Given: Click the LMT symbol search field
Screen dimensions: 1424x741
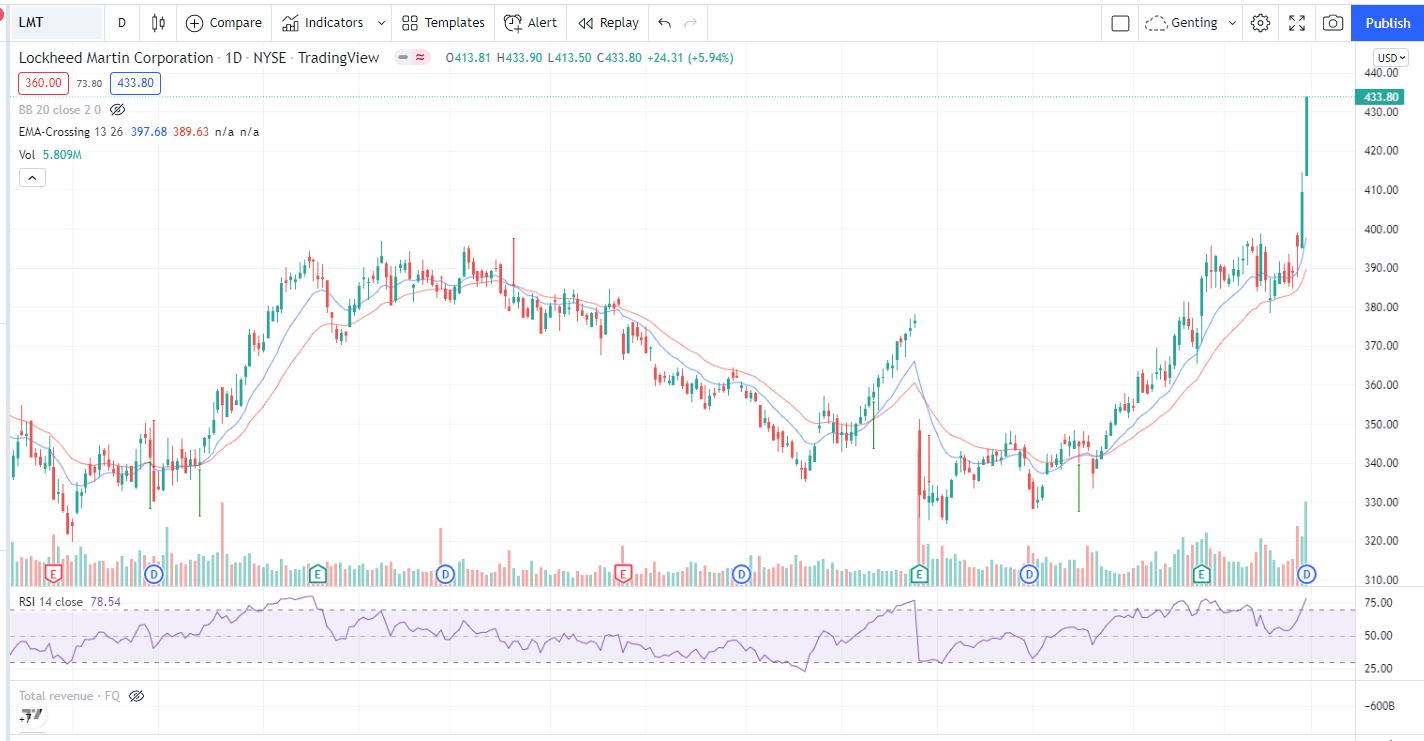Looking at the screenshot, I should click(56, 23).
